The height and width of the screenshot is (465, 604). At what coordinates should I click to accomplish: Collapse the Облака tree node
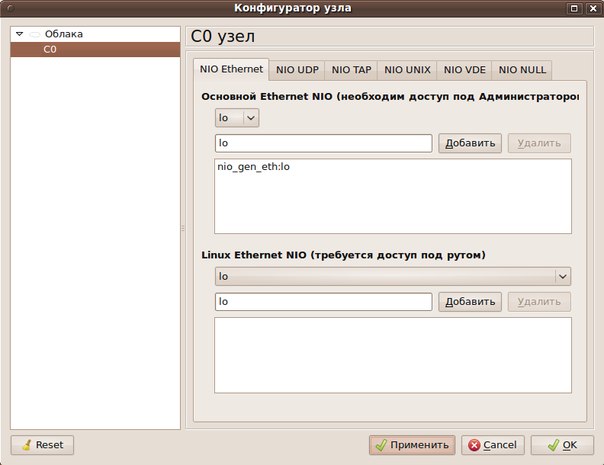(19, 34)
